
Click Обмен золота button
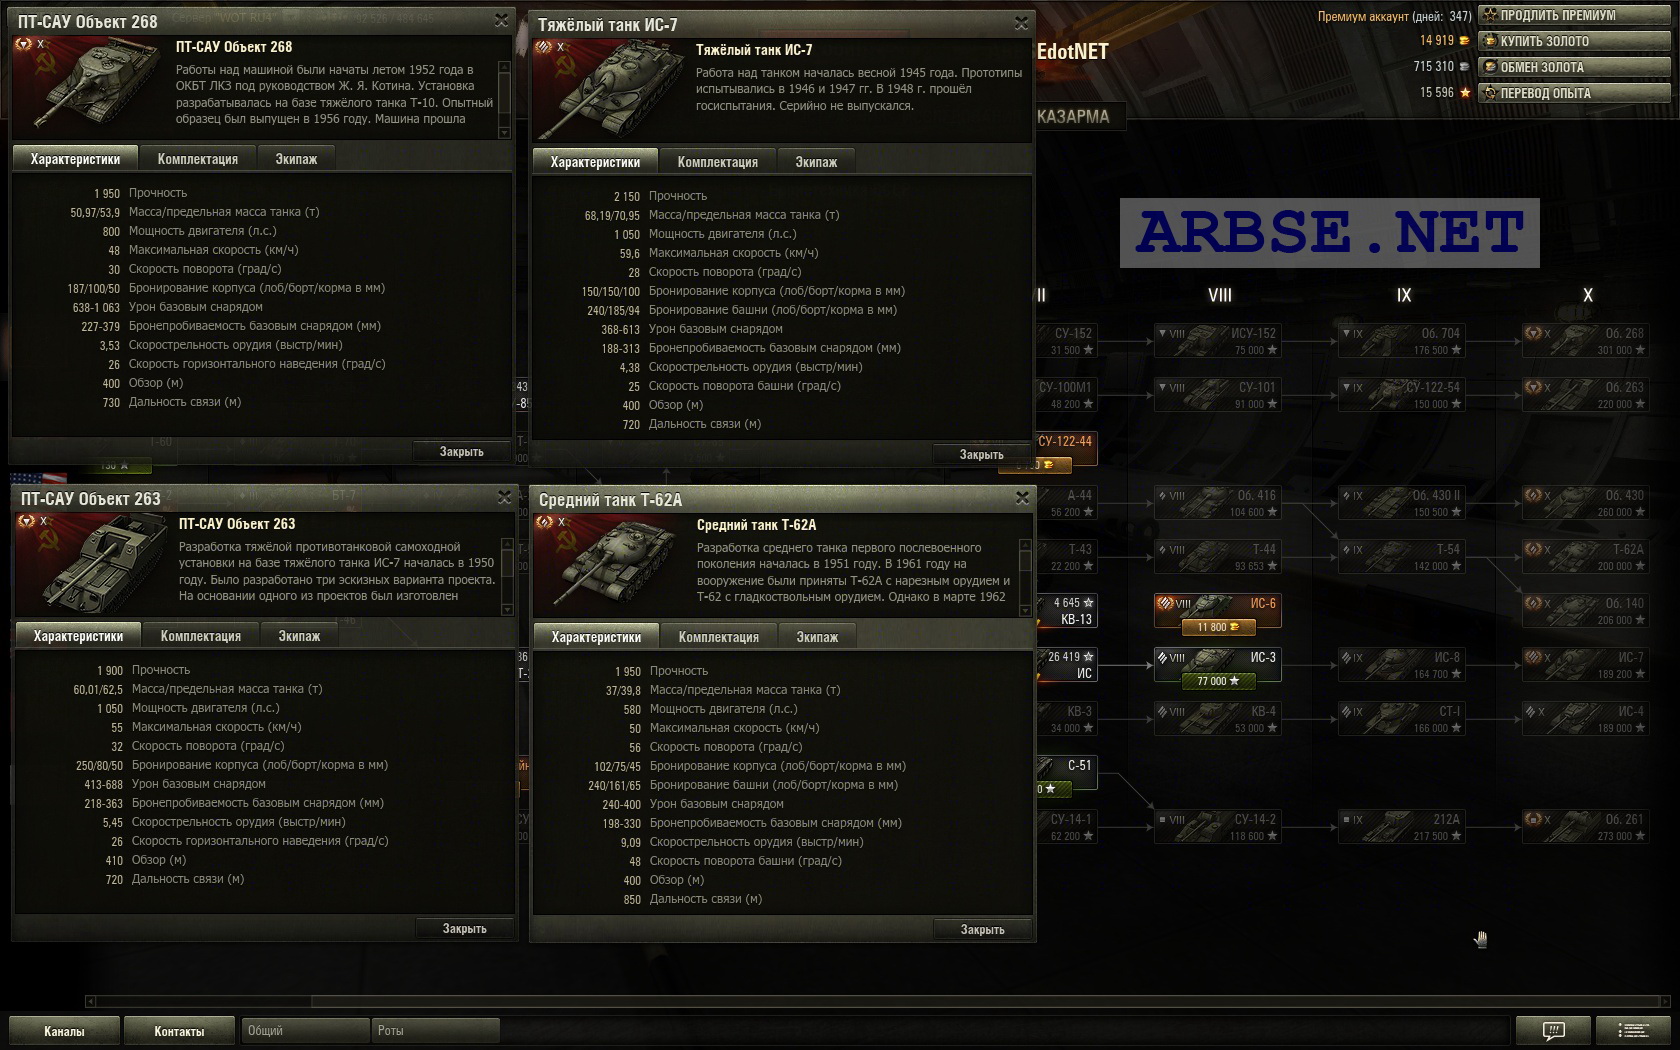[1574, 67]
